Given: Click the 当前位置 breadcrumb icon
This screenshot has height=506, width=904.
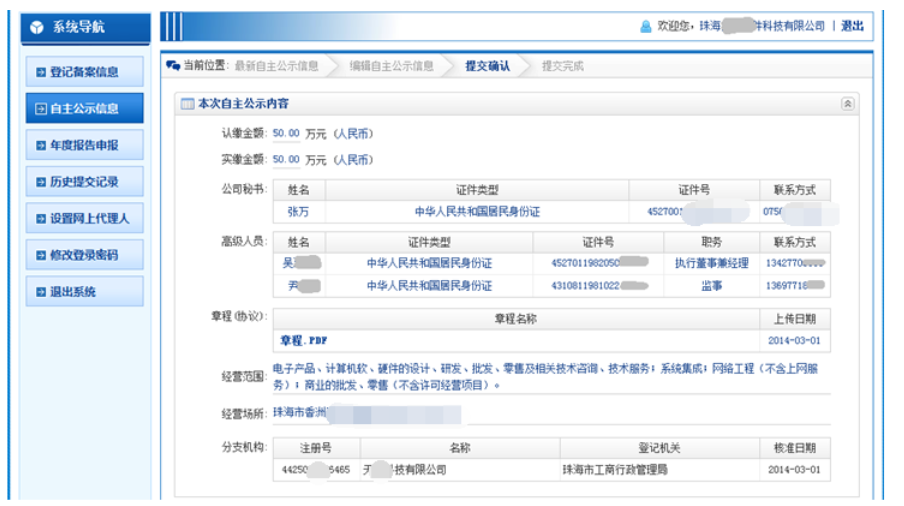Looking at the screenshot, I should pos(173,66).
